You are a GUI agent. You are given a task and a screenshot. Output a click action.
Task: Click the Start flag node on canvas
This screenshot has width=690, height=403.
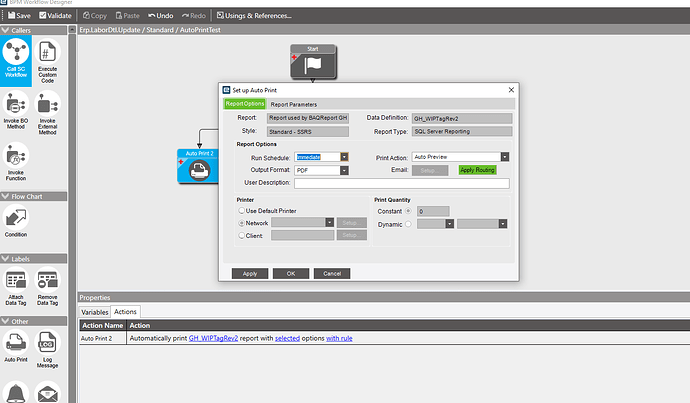click(x=313, y=62)
